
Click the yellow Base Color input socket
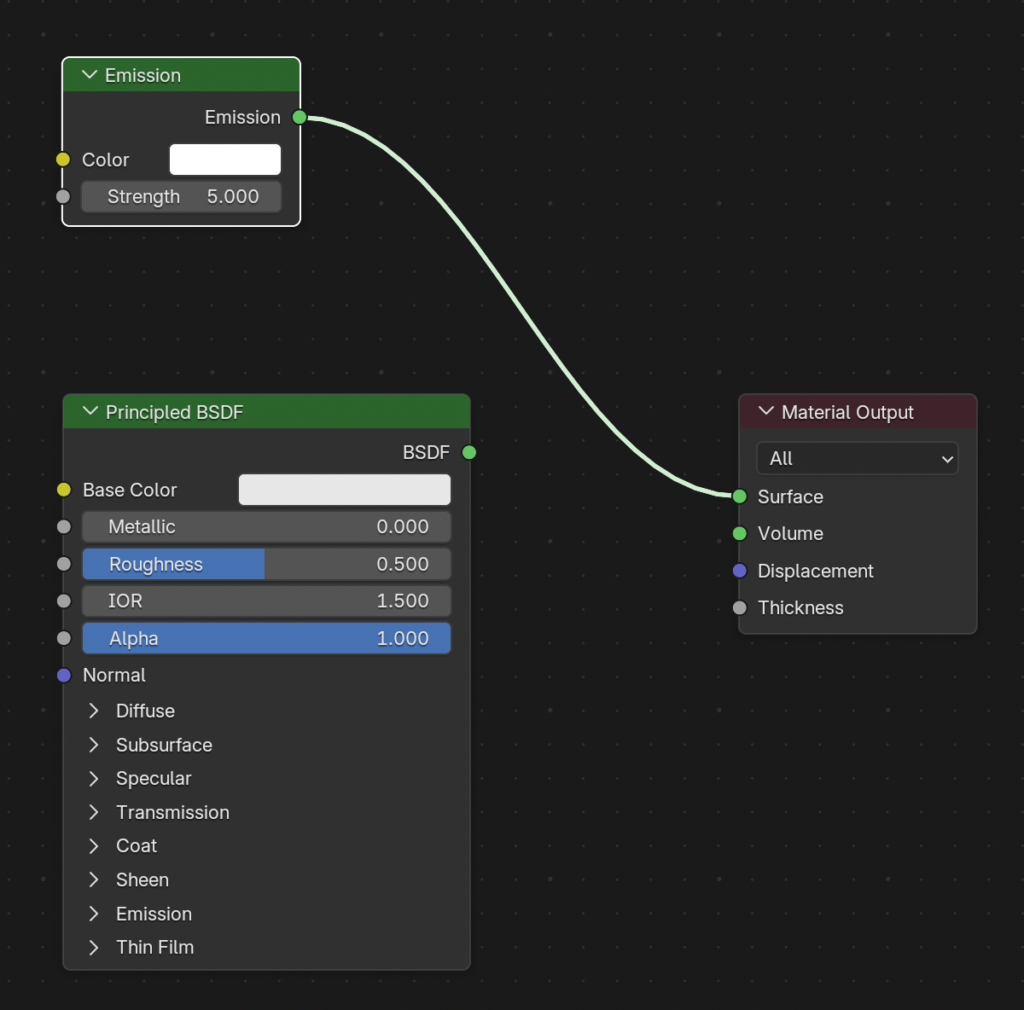tap(64, 490)
